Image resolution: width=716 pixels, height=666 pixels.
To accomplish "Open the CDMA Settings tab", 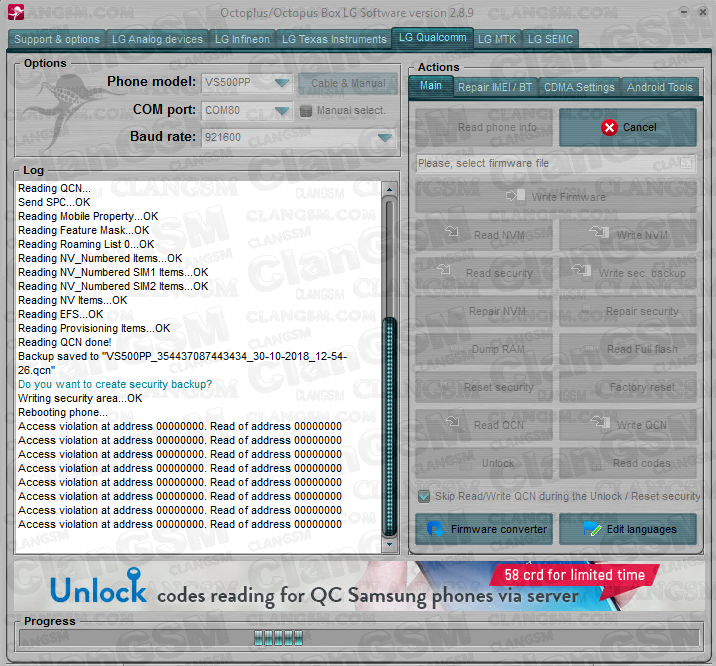I will [x=579, y=87].
